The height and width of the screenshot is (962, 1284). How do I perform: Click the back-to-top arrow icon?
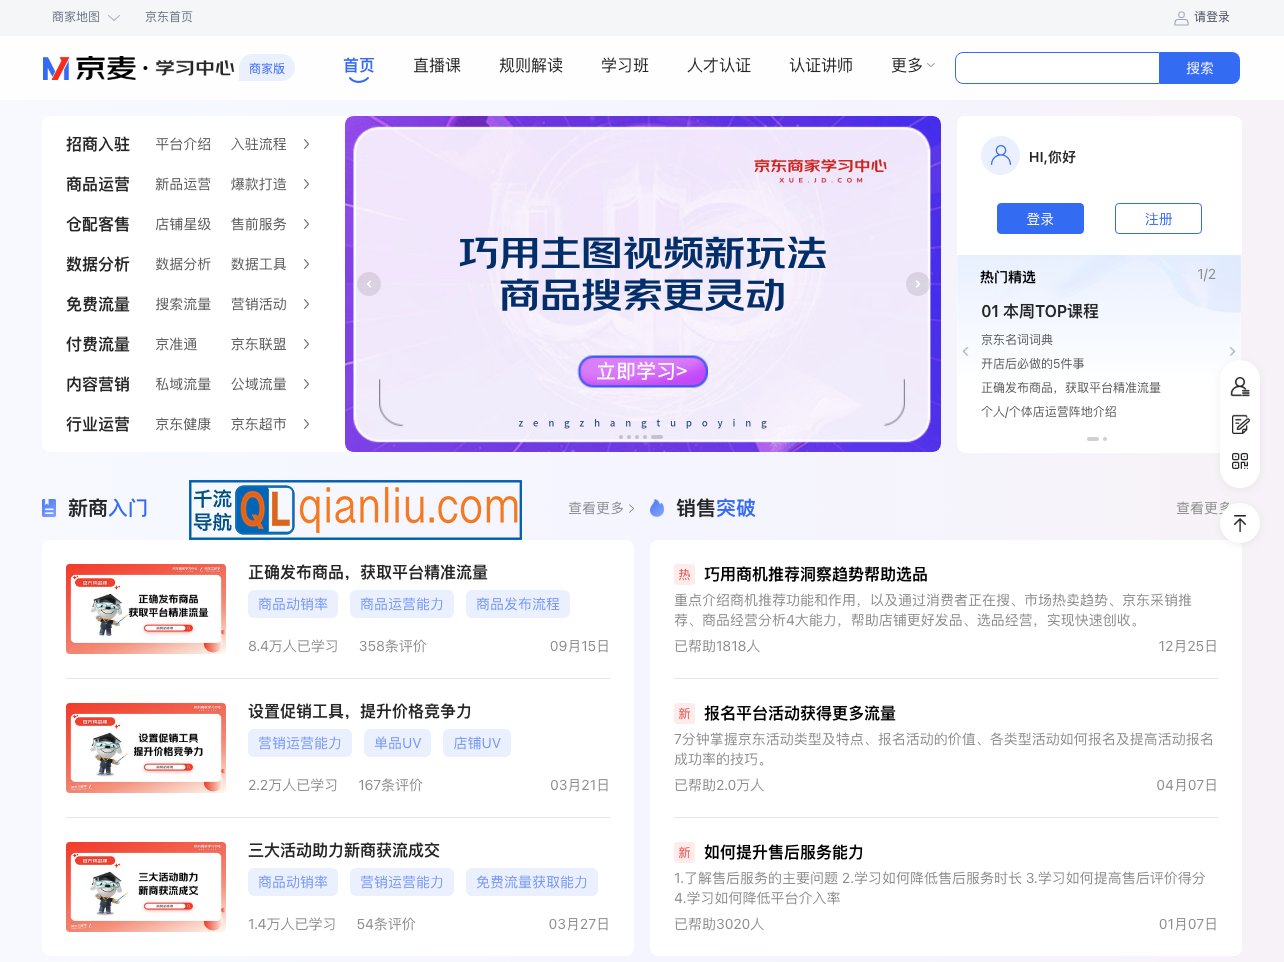[x=1240, y=523]
